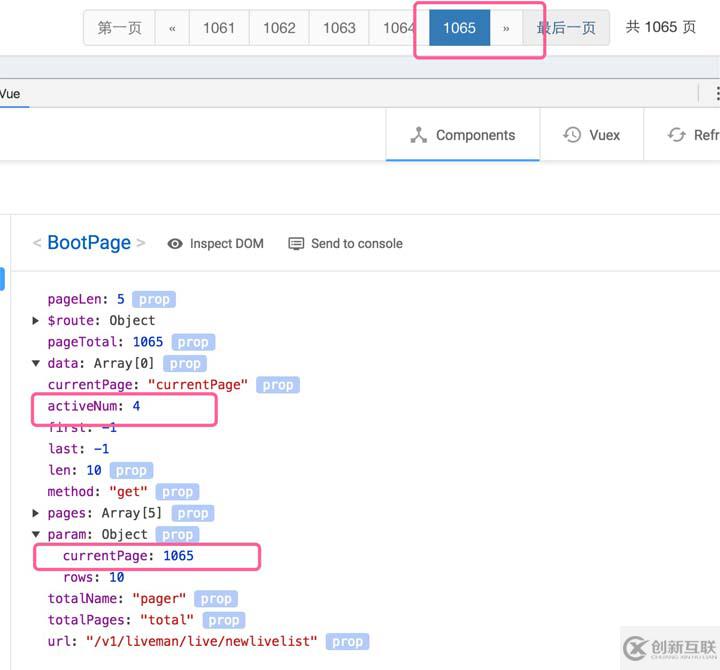Click the Send to console icon

click(x=296, y=243)
